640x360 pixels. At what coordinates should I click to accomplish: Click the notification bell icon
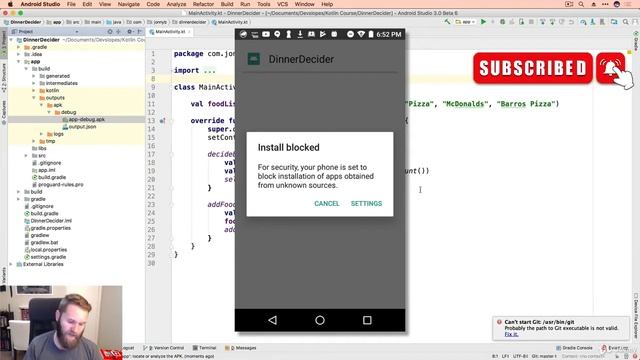tap(610, 68)
